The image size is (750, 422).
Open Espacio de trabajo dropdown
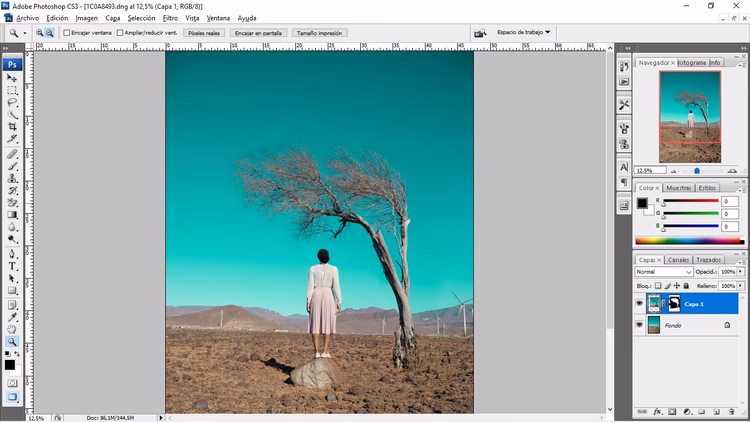pos(524,33)
